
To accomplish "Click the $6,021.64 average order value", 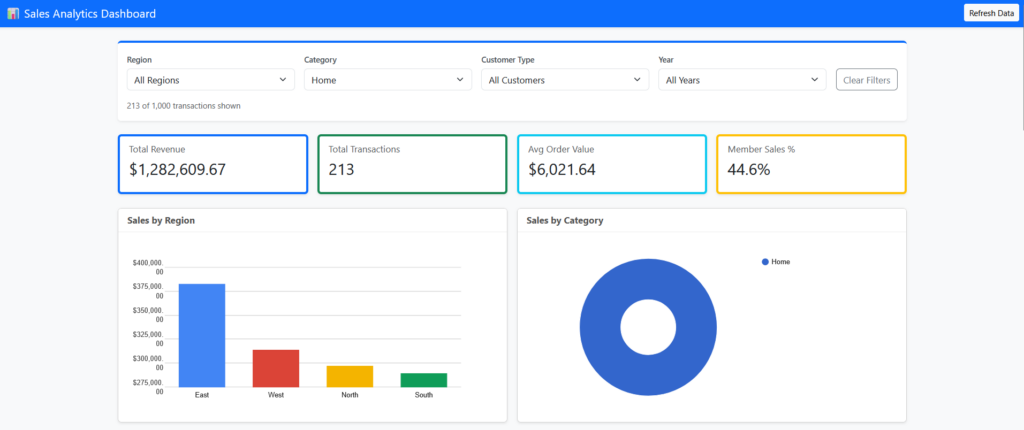I will [x=562, y=170].
